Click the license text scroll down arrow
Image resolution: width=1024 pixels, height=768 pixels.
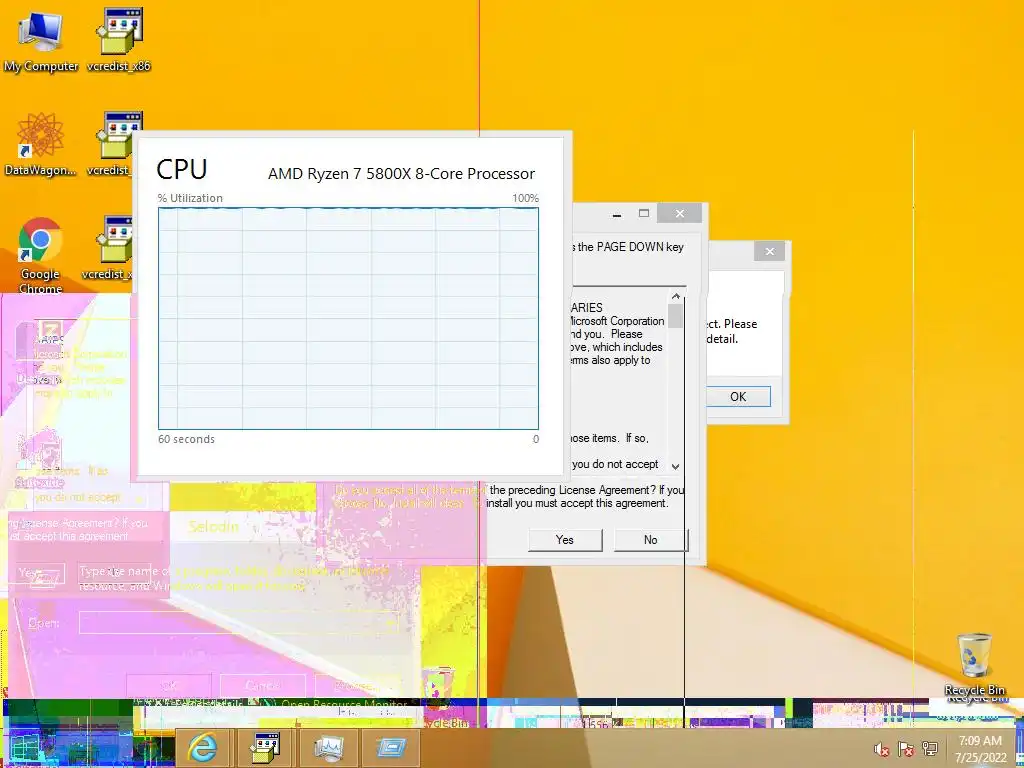(675, 466)
